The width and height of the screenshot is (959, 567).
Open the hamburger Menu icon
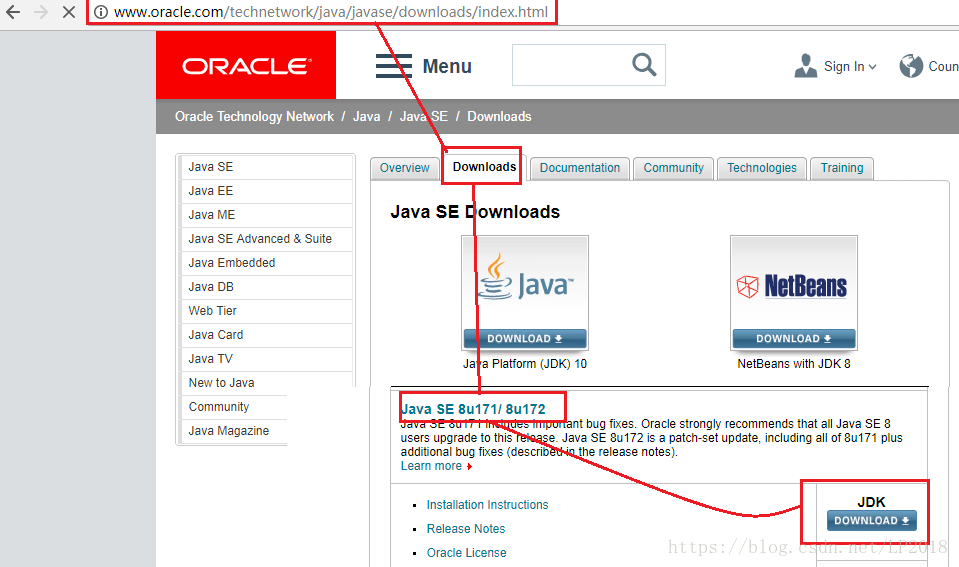click(x=393, y=66)
